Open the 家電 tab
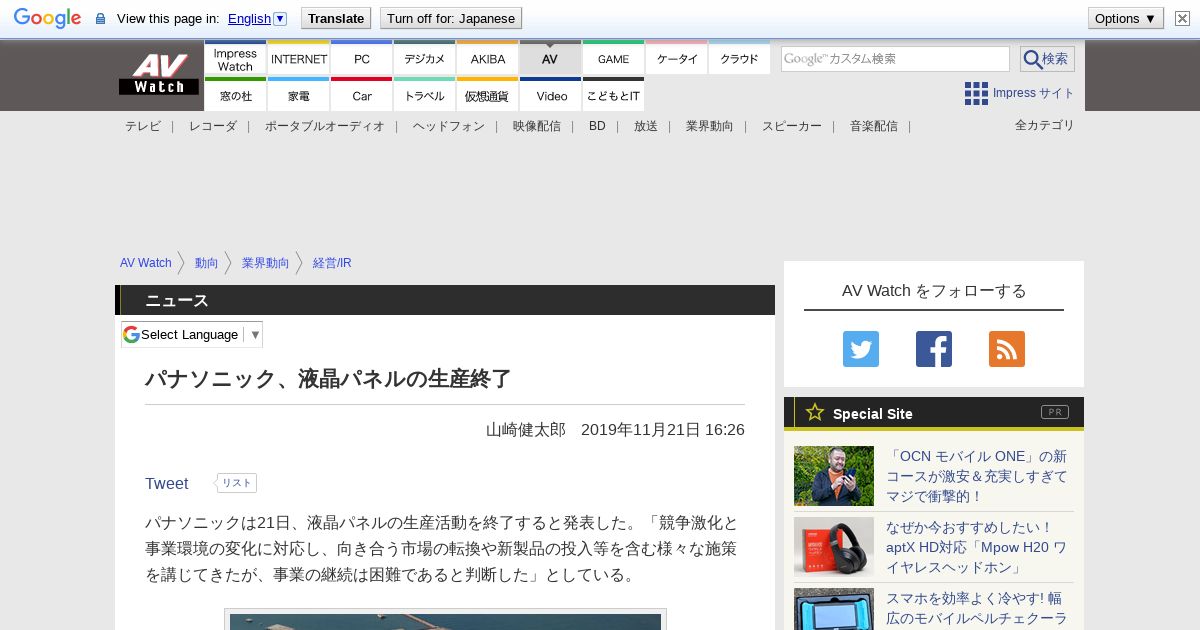The width and height of the screenshot is (1200, 630). click(299, 95)
